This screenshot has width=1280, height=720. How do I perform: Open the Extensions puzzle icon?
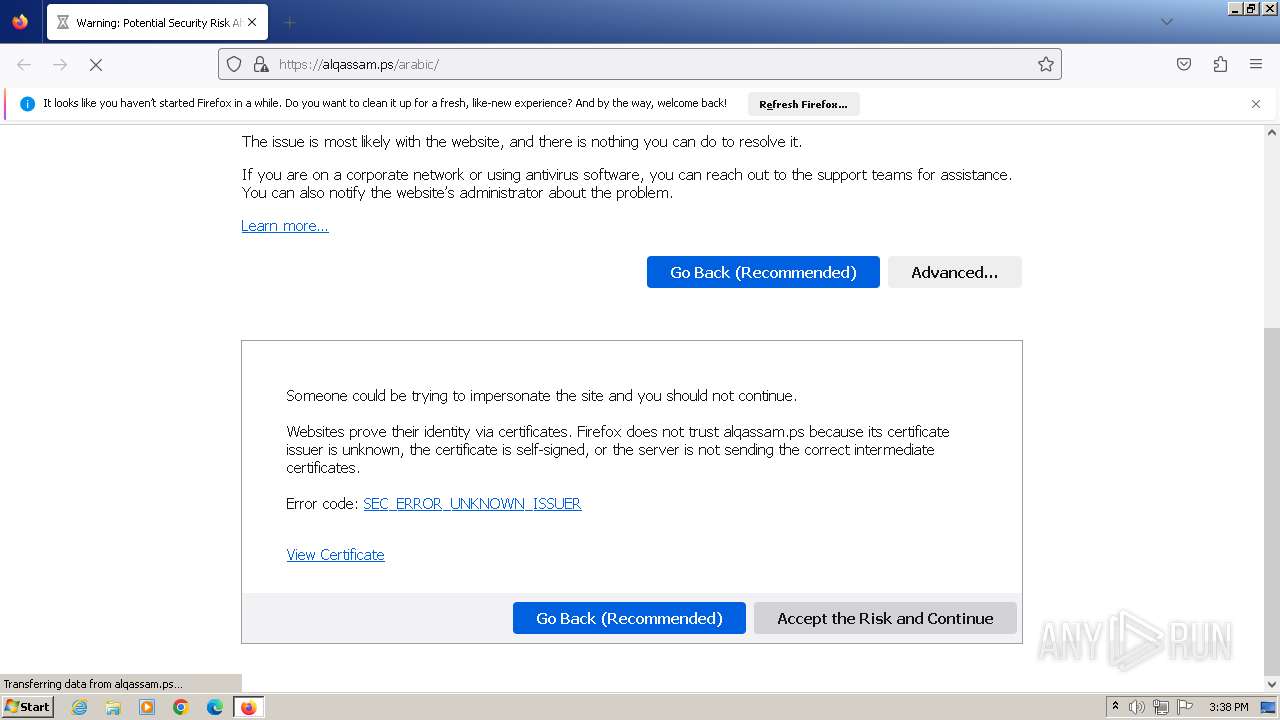click(1220, 64)
